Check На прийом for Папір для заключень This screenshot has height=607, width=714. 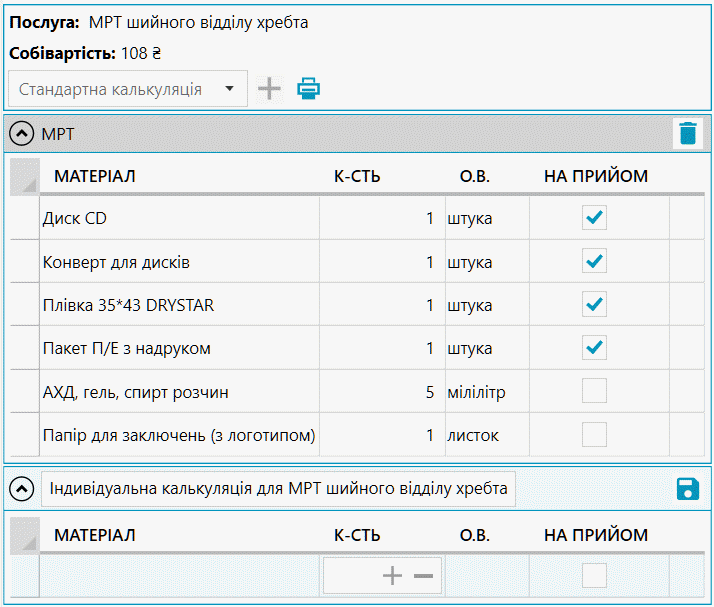[594, 434]
